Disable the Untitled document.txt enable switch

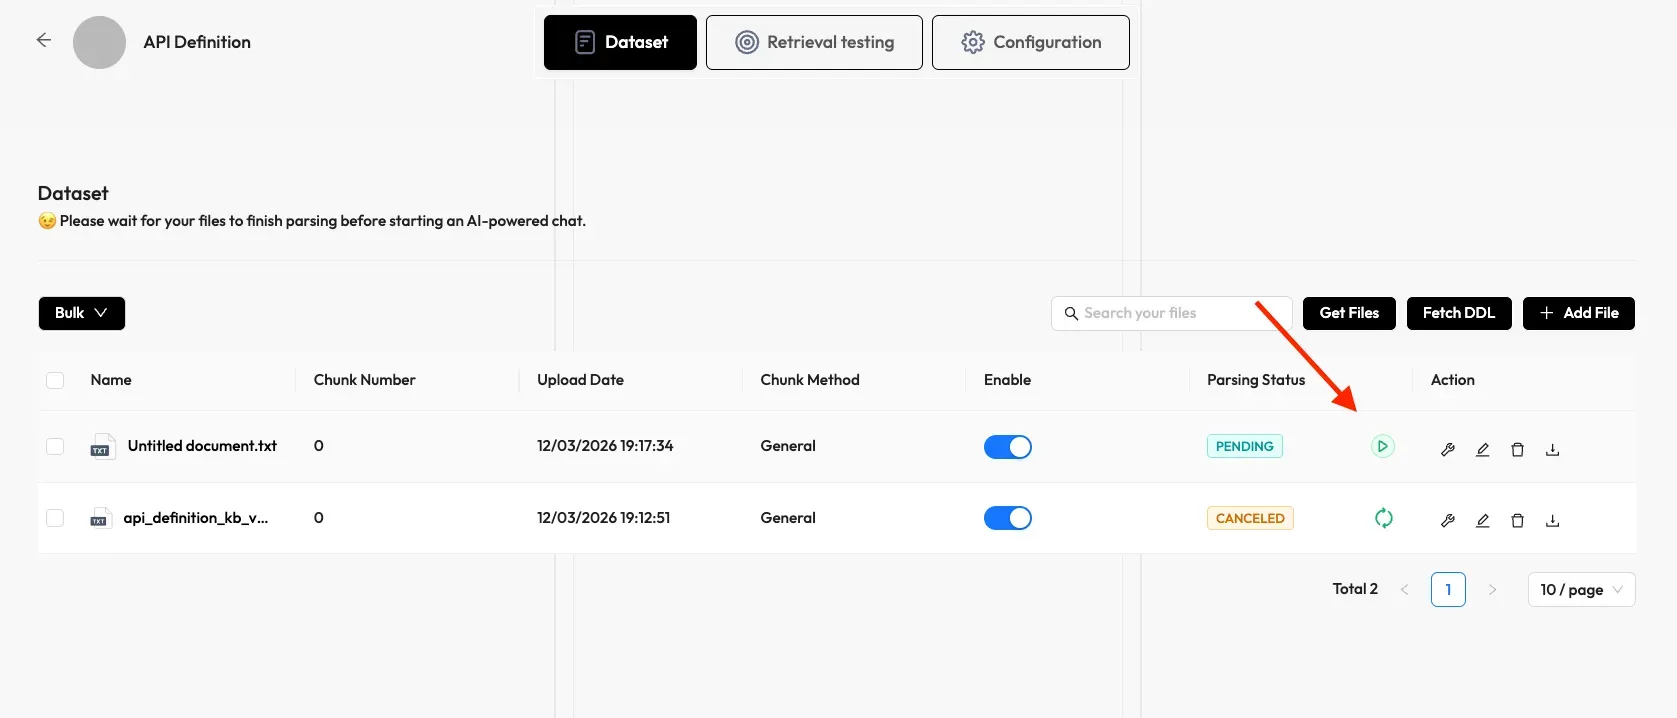1007,447
